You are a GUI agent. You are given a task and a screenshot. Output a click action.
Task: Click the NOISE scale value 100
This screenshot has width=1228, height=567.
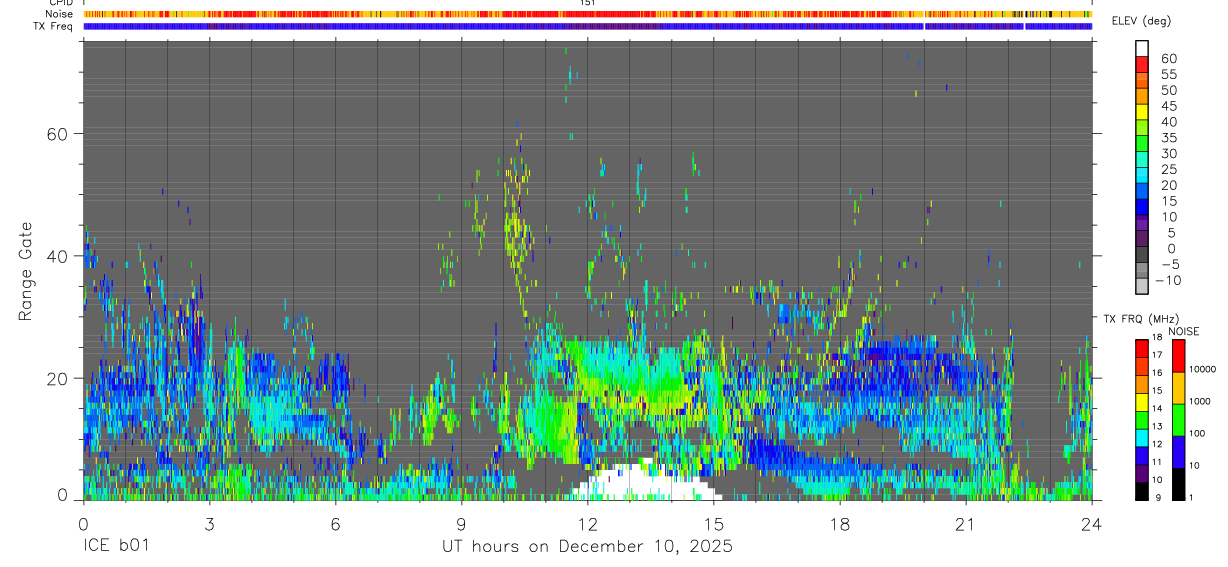click(x=1196, y=433)
